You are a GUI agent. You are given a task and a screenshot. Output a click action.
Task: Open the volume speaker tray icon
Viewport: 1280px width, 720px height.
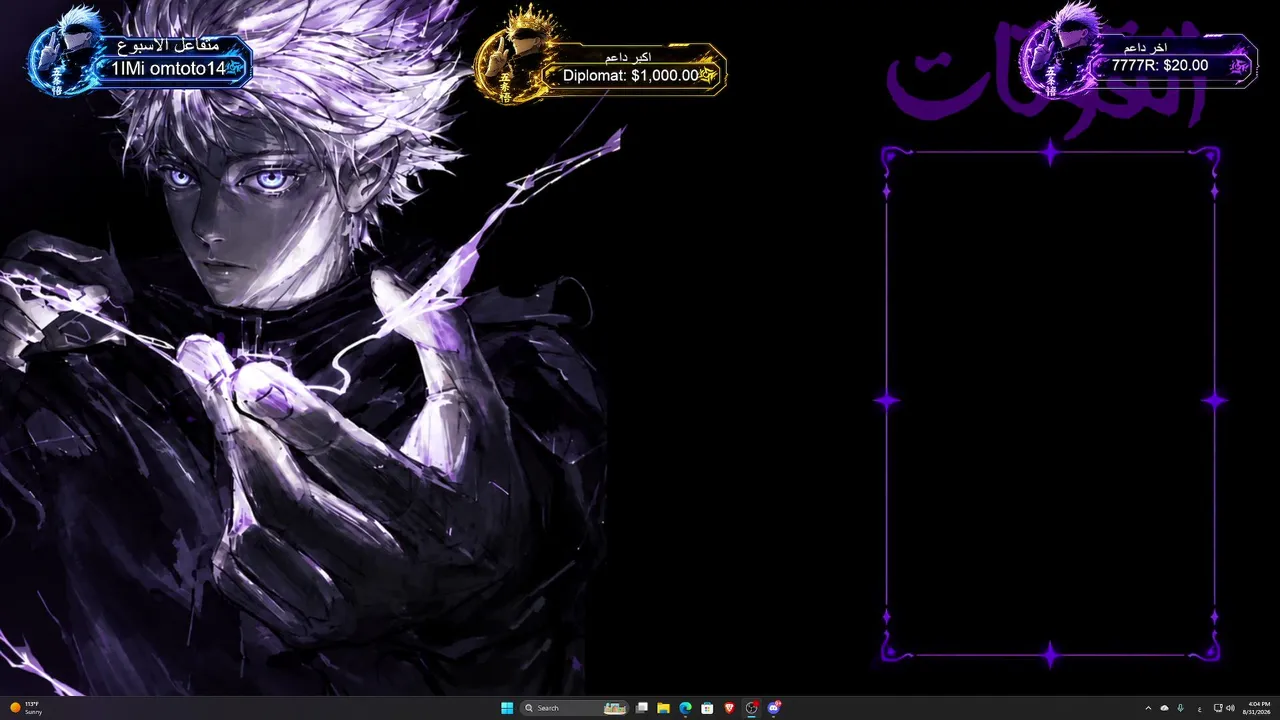pyautogui.click(x=1229, y=708)
